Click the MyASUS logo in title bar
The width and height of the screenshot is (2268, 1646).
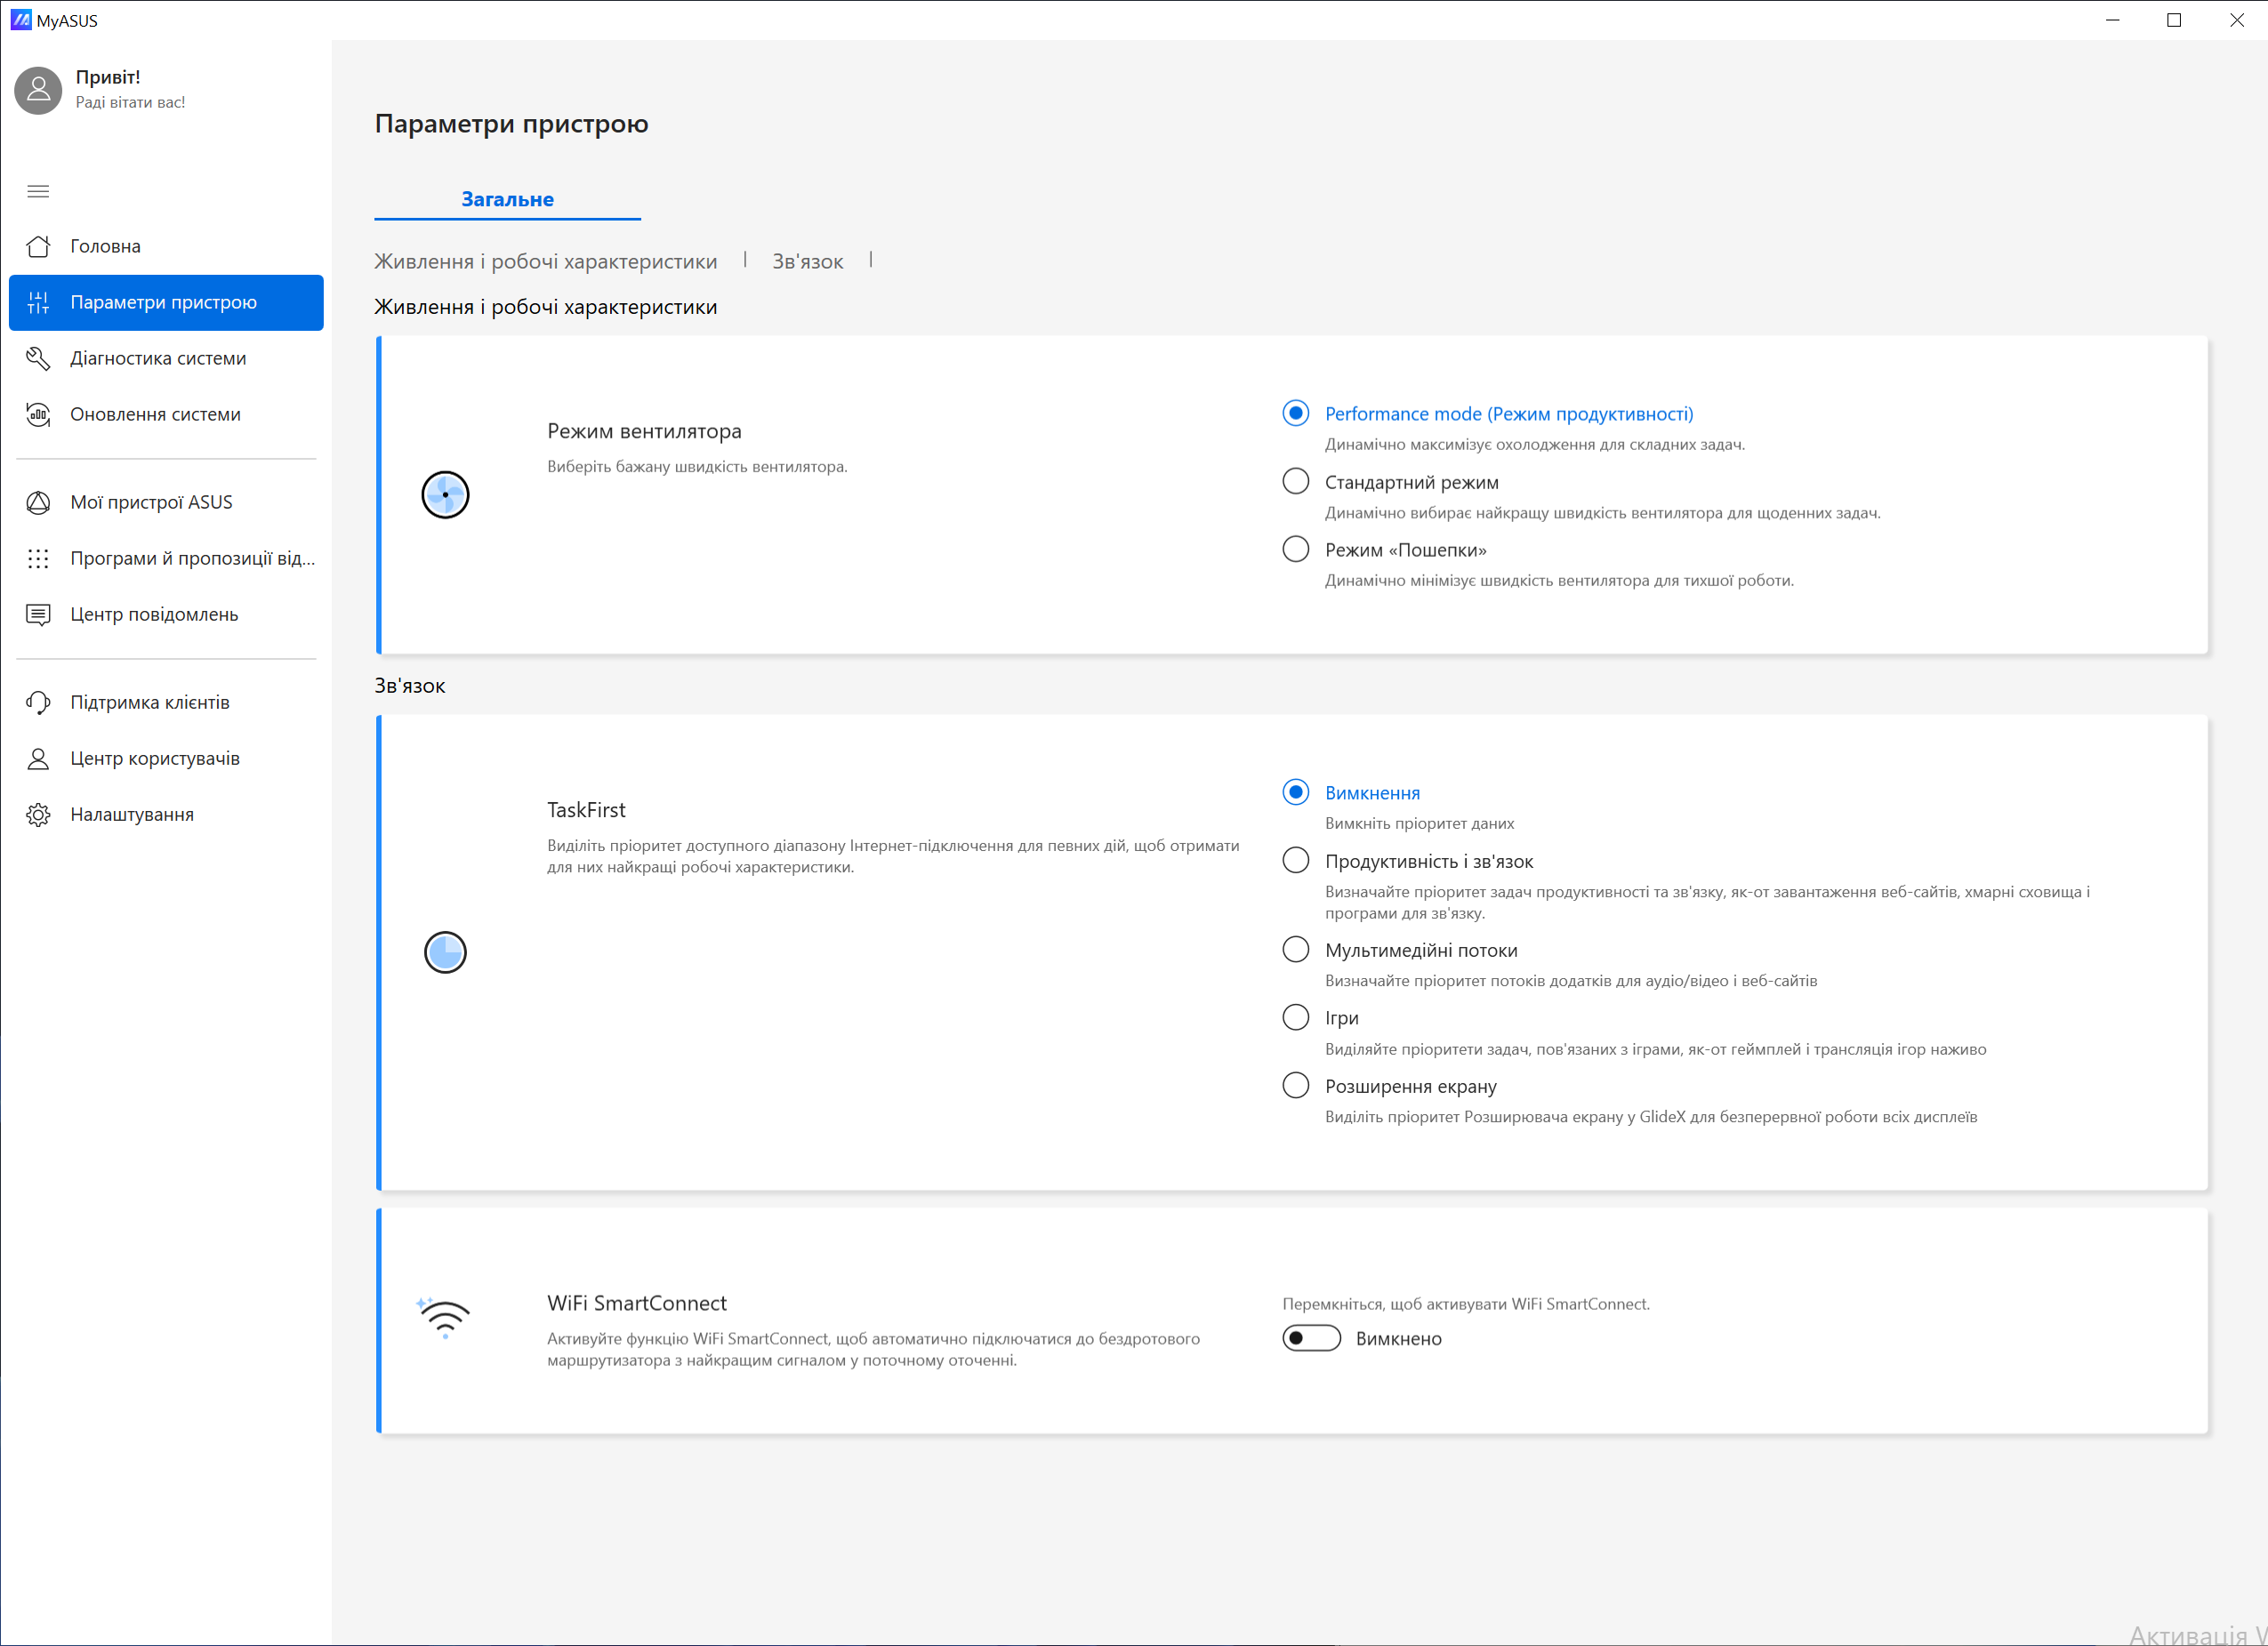click(x=20, y=20)
